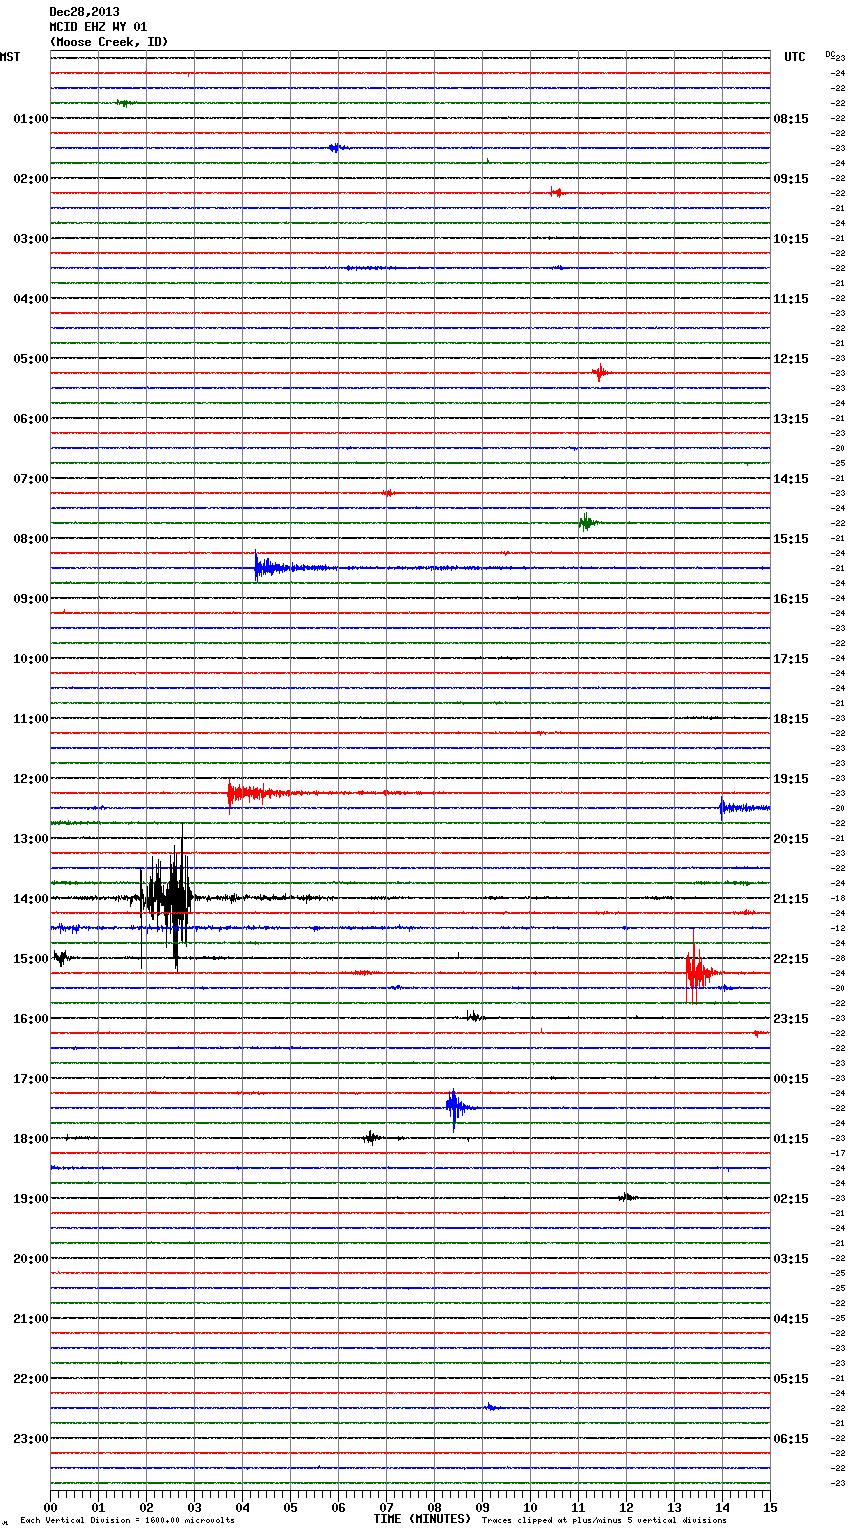This screenshot has width=850, height=1534.
Task: Select minute tick label 15 on x-axis
Action: [x=770, y=1507]
